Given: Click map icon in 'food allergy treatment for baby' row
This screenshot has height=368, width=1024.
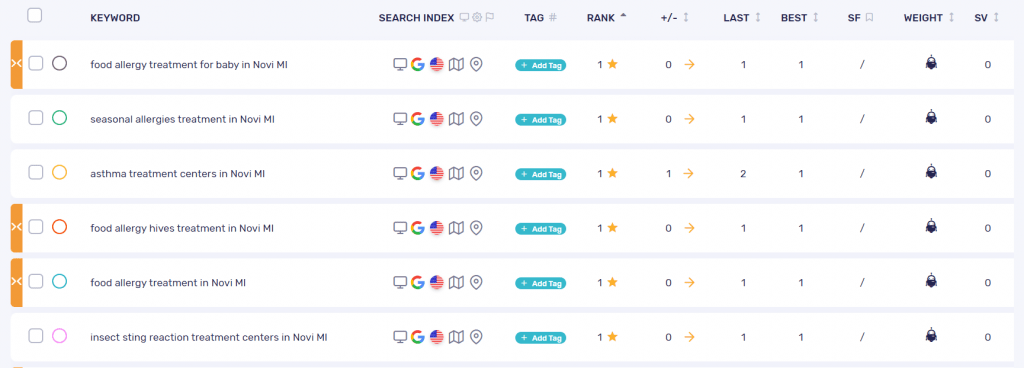Looking at the screenshot, I should click(456, 64).
